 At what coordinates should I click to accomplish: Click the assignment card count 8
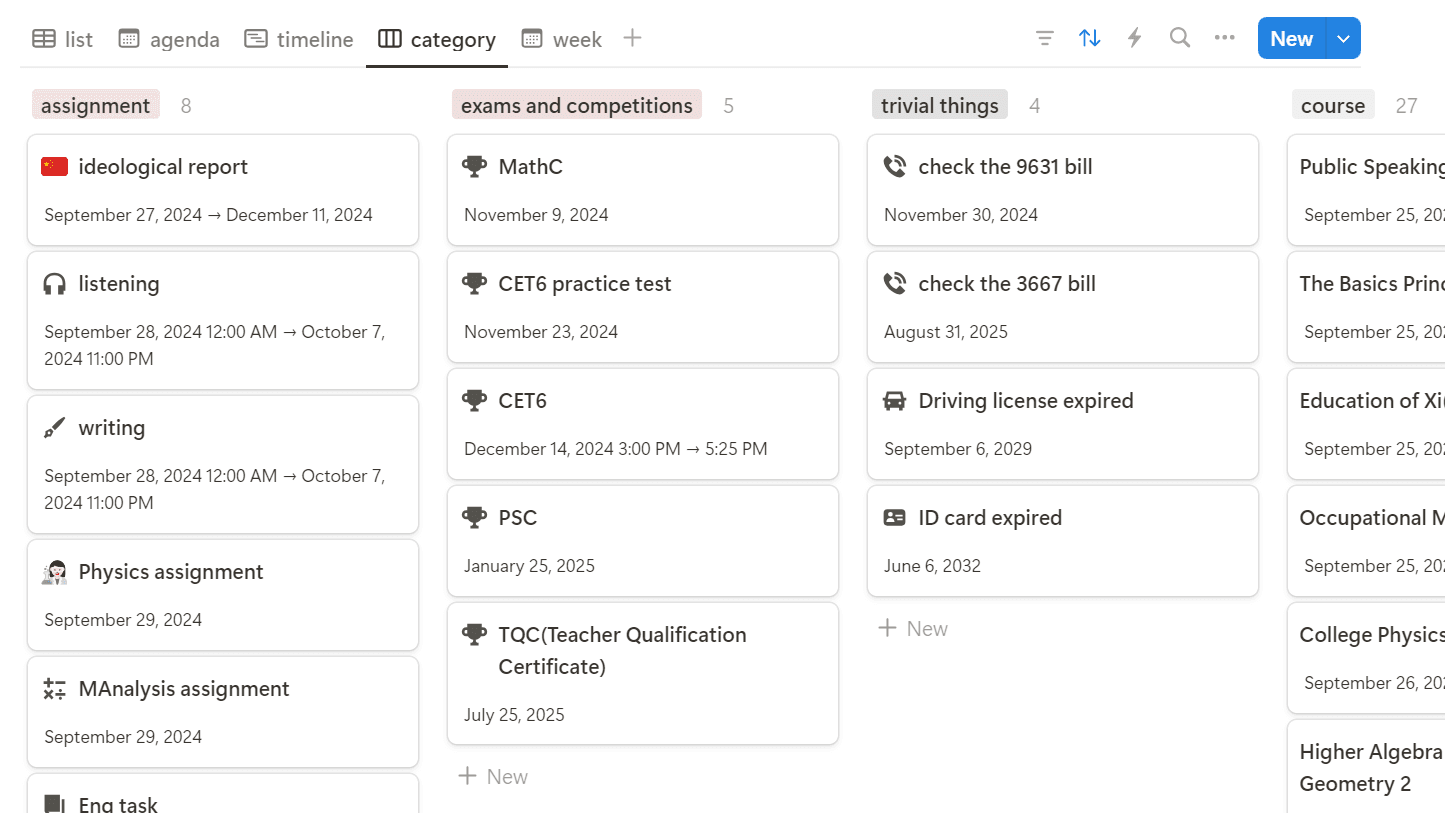[x=186, y=105]
